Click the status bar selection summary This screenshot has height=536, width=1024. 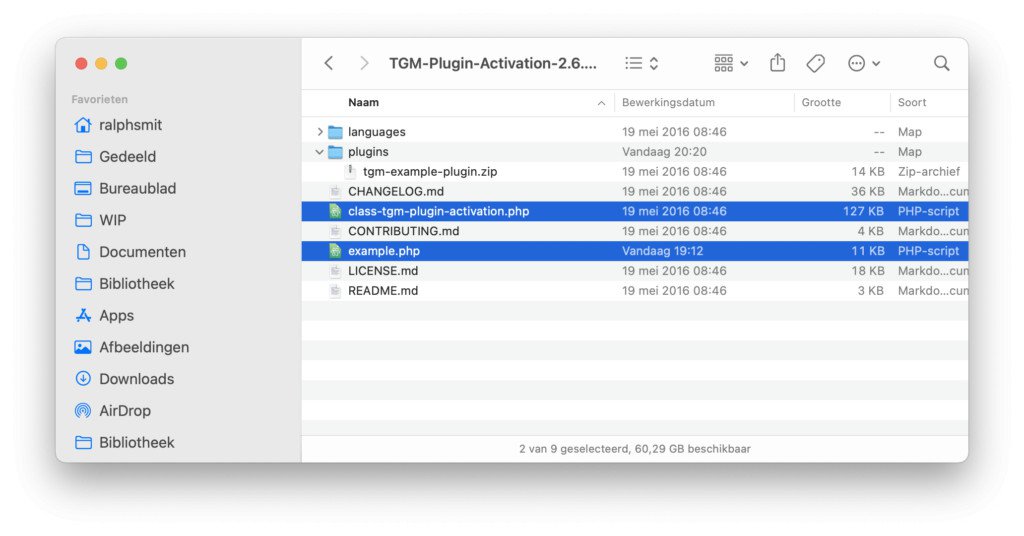[x=635, y=449]
